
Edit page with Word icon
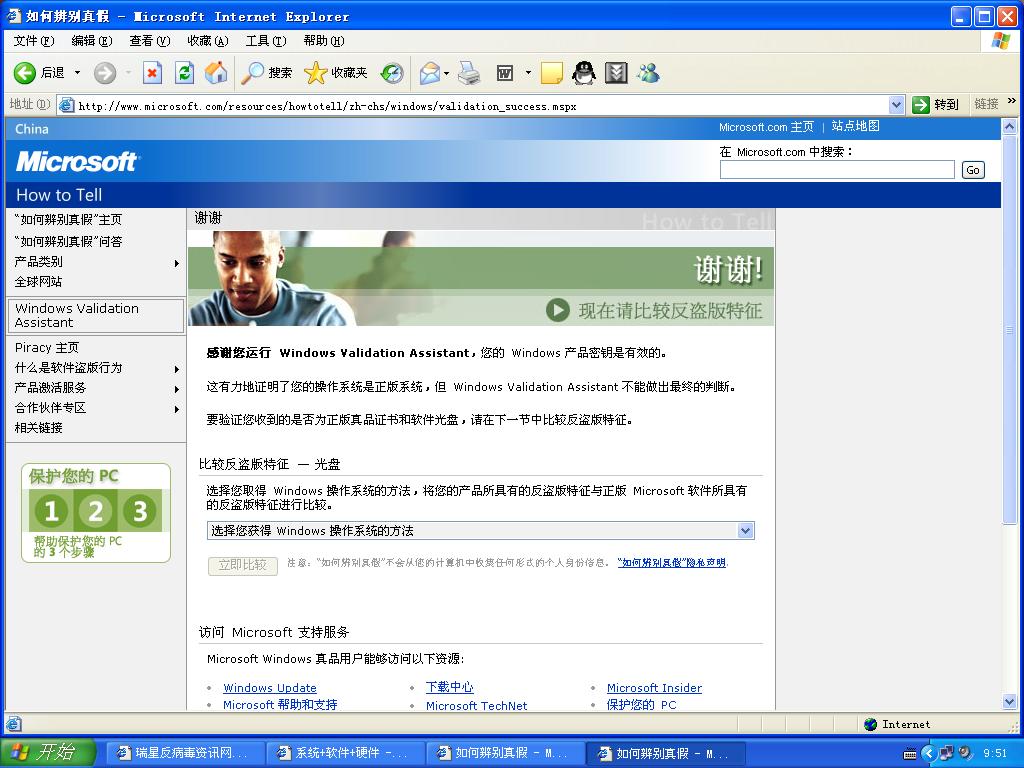[505, 72]
